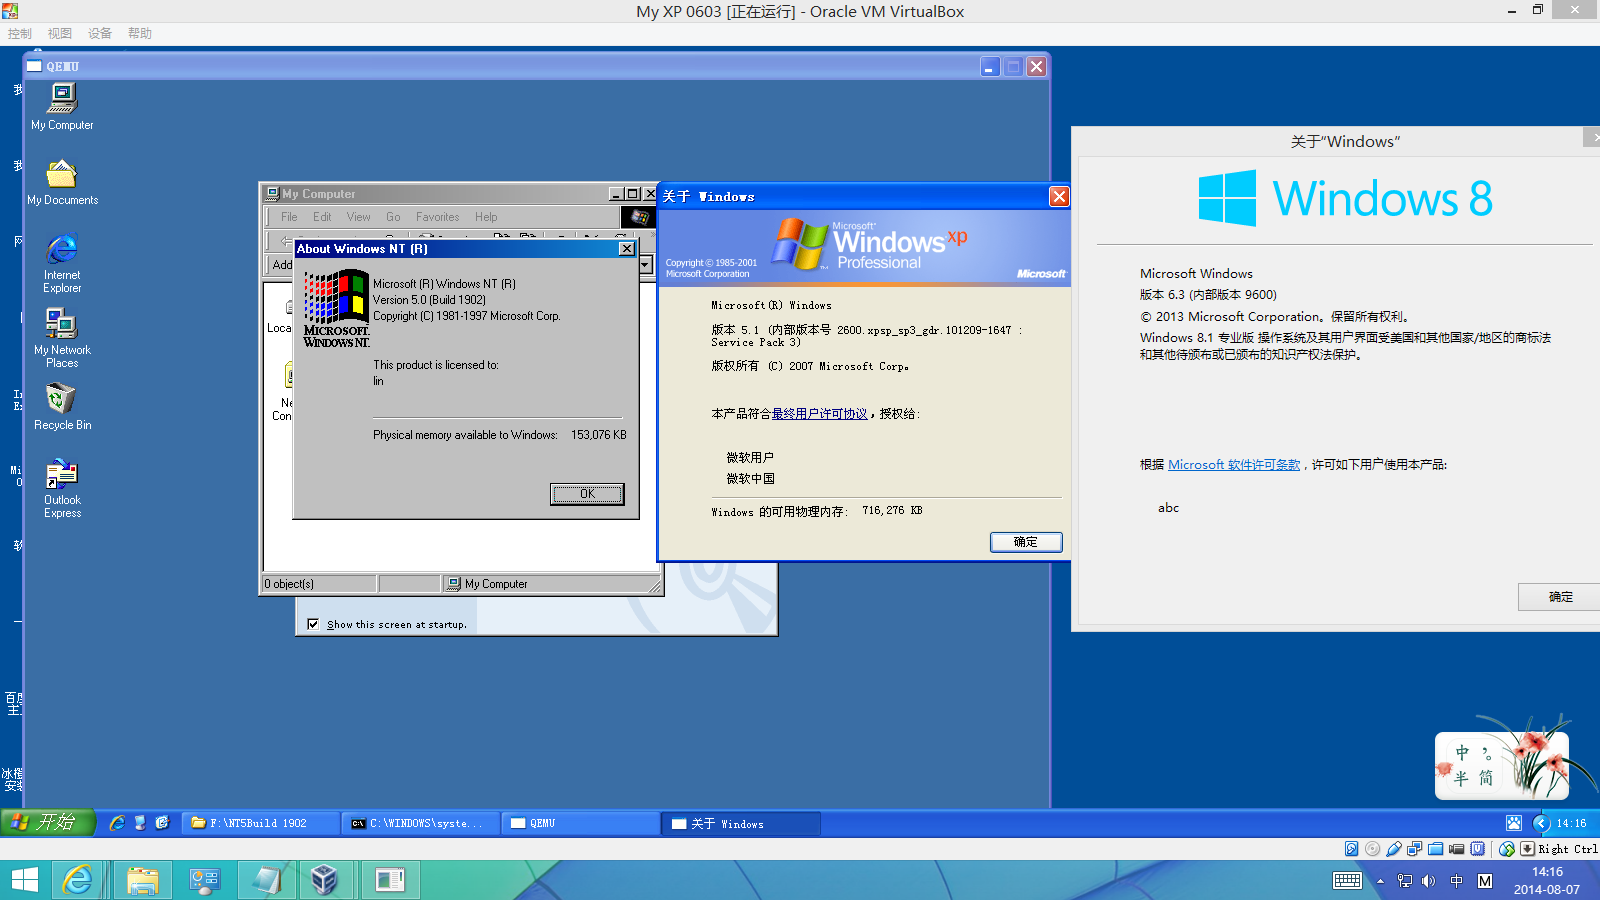The width and height of the screenshot is (1600, 900).
Task: Open My Network Places desktop icon
Action: tap(62, 339)
